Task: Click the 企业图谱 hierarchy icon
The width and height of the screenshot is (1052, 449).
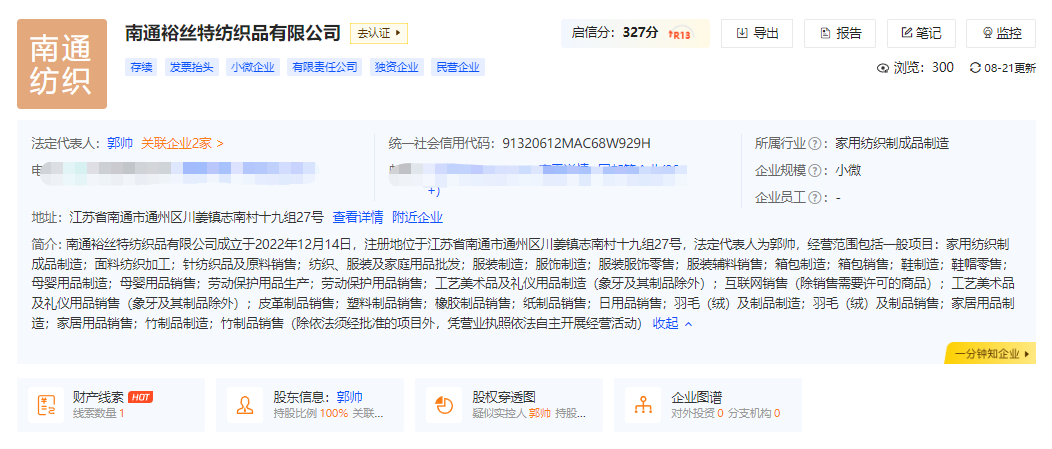Action: click(x=643, y=405)
